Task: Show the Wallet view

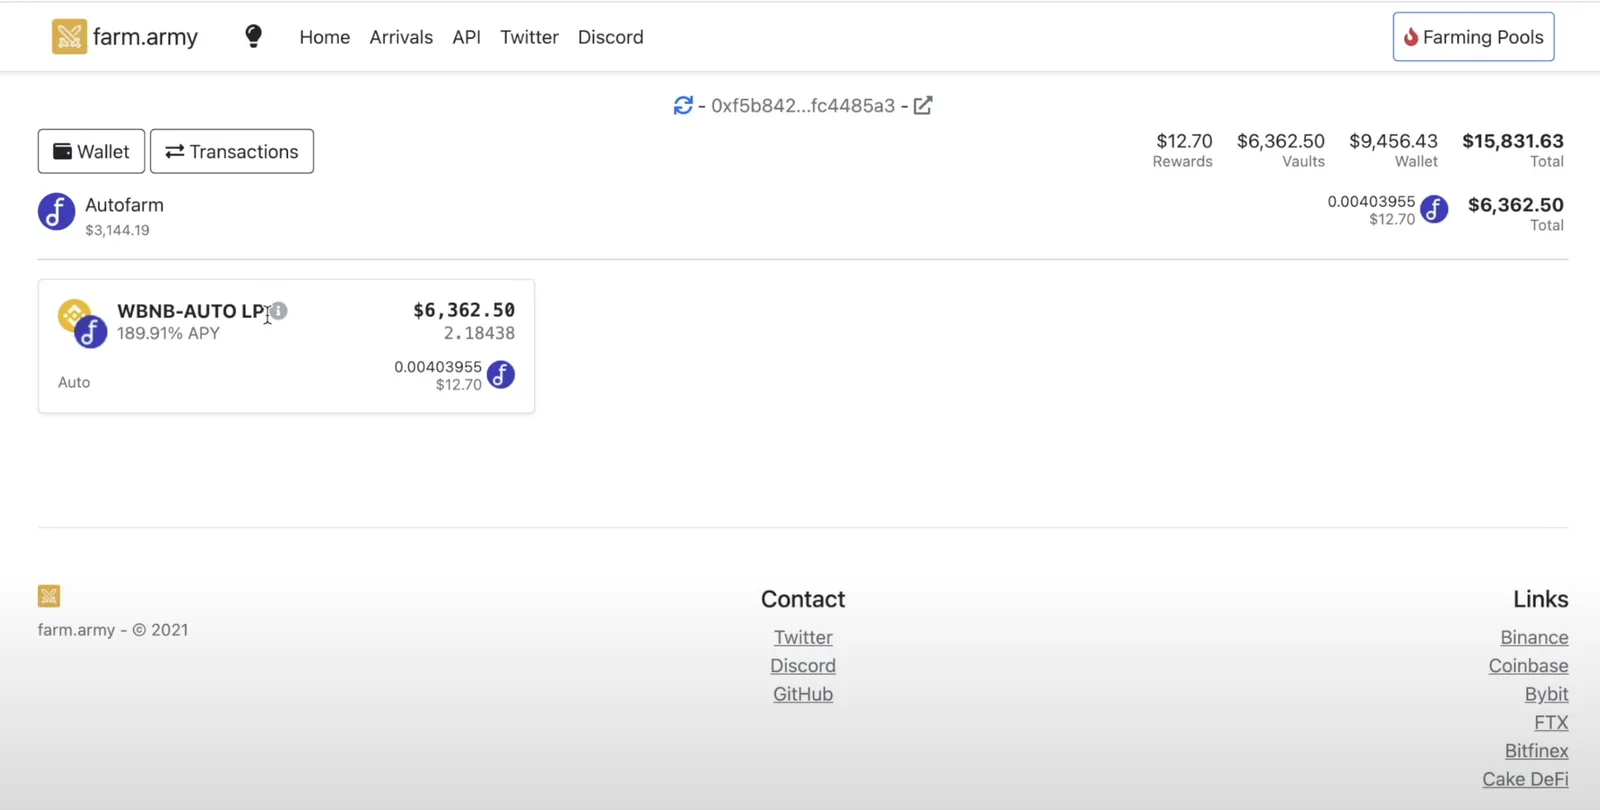Action: [91, 151]
